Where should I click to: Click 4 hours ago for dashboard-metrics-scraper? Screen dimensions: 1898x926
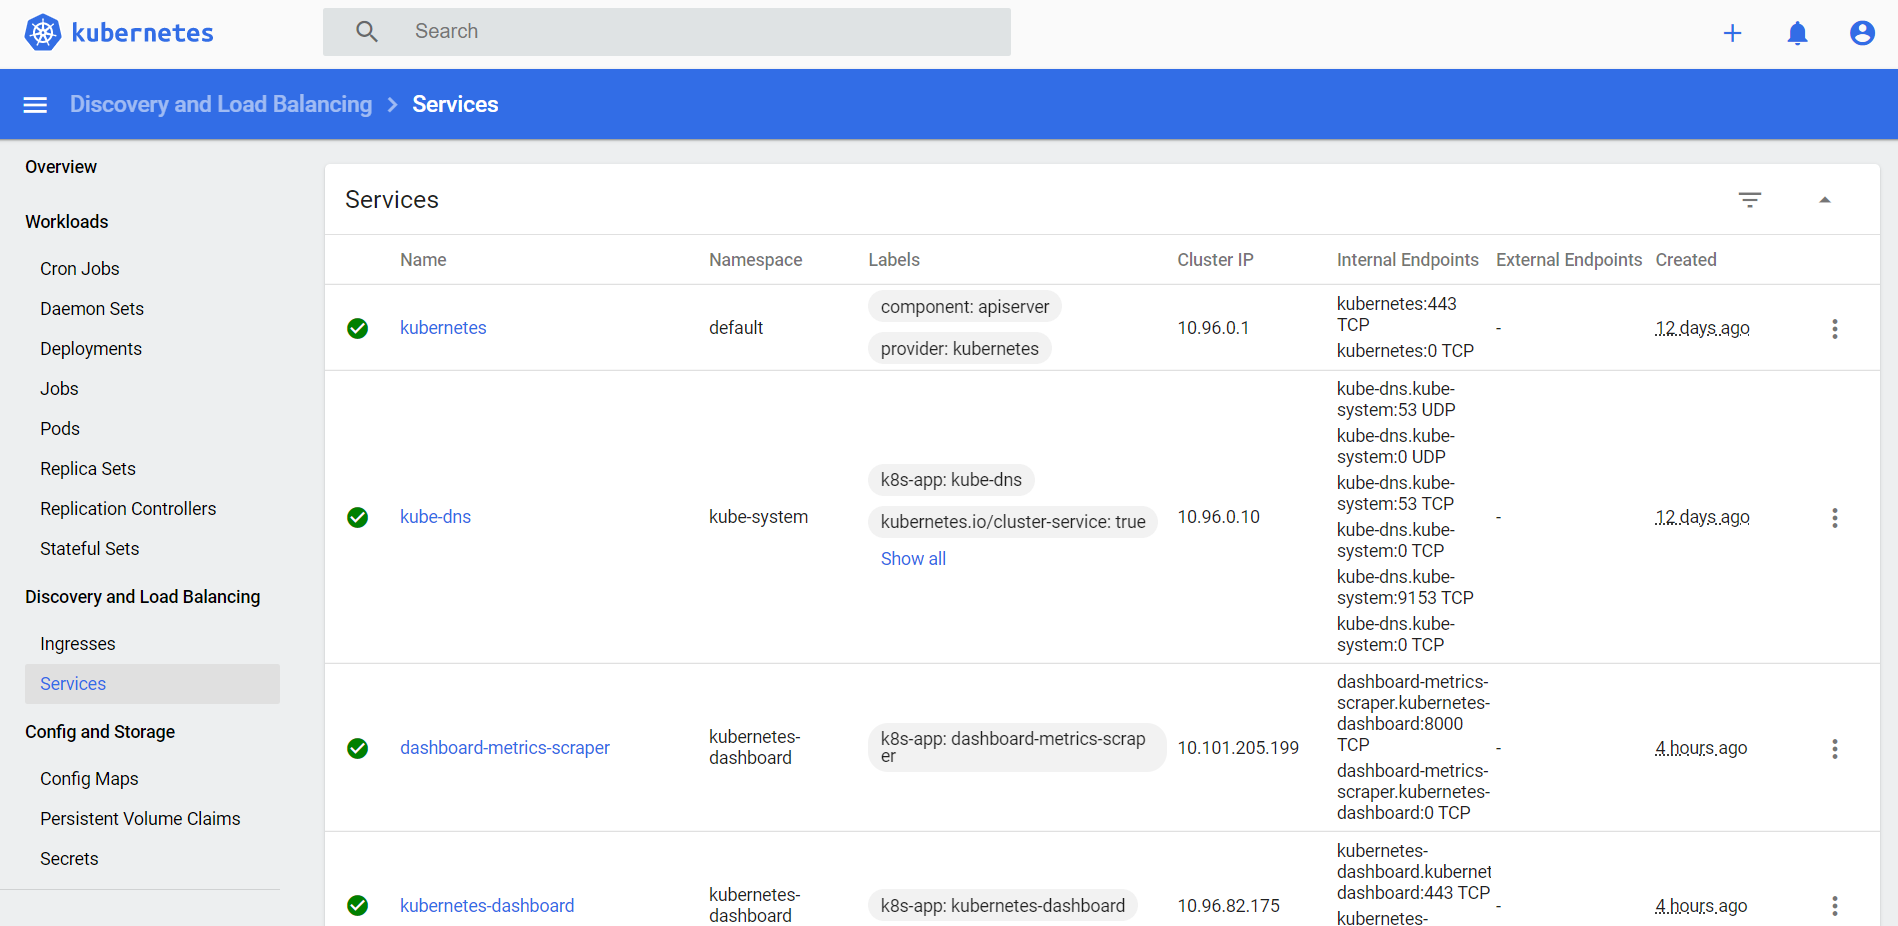1701,748
